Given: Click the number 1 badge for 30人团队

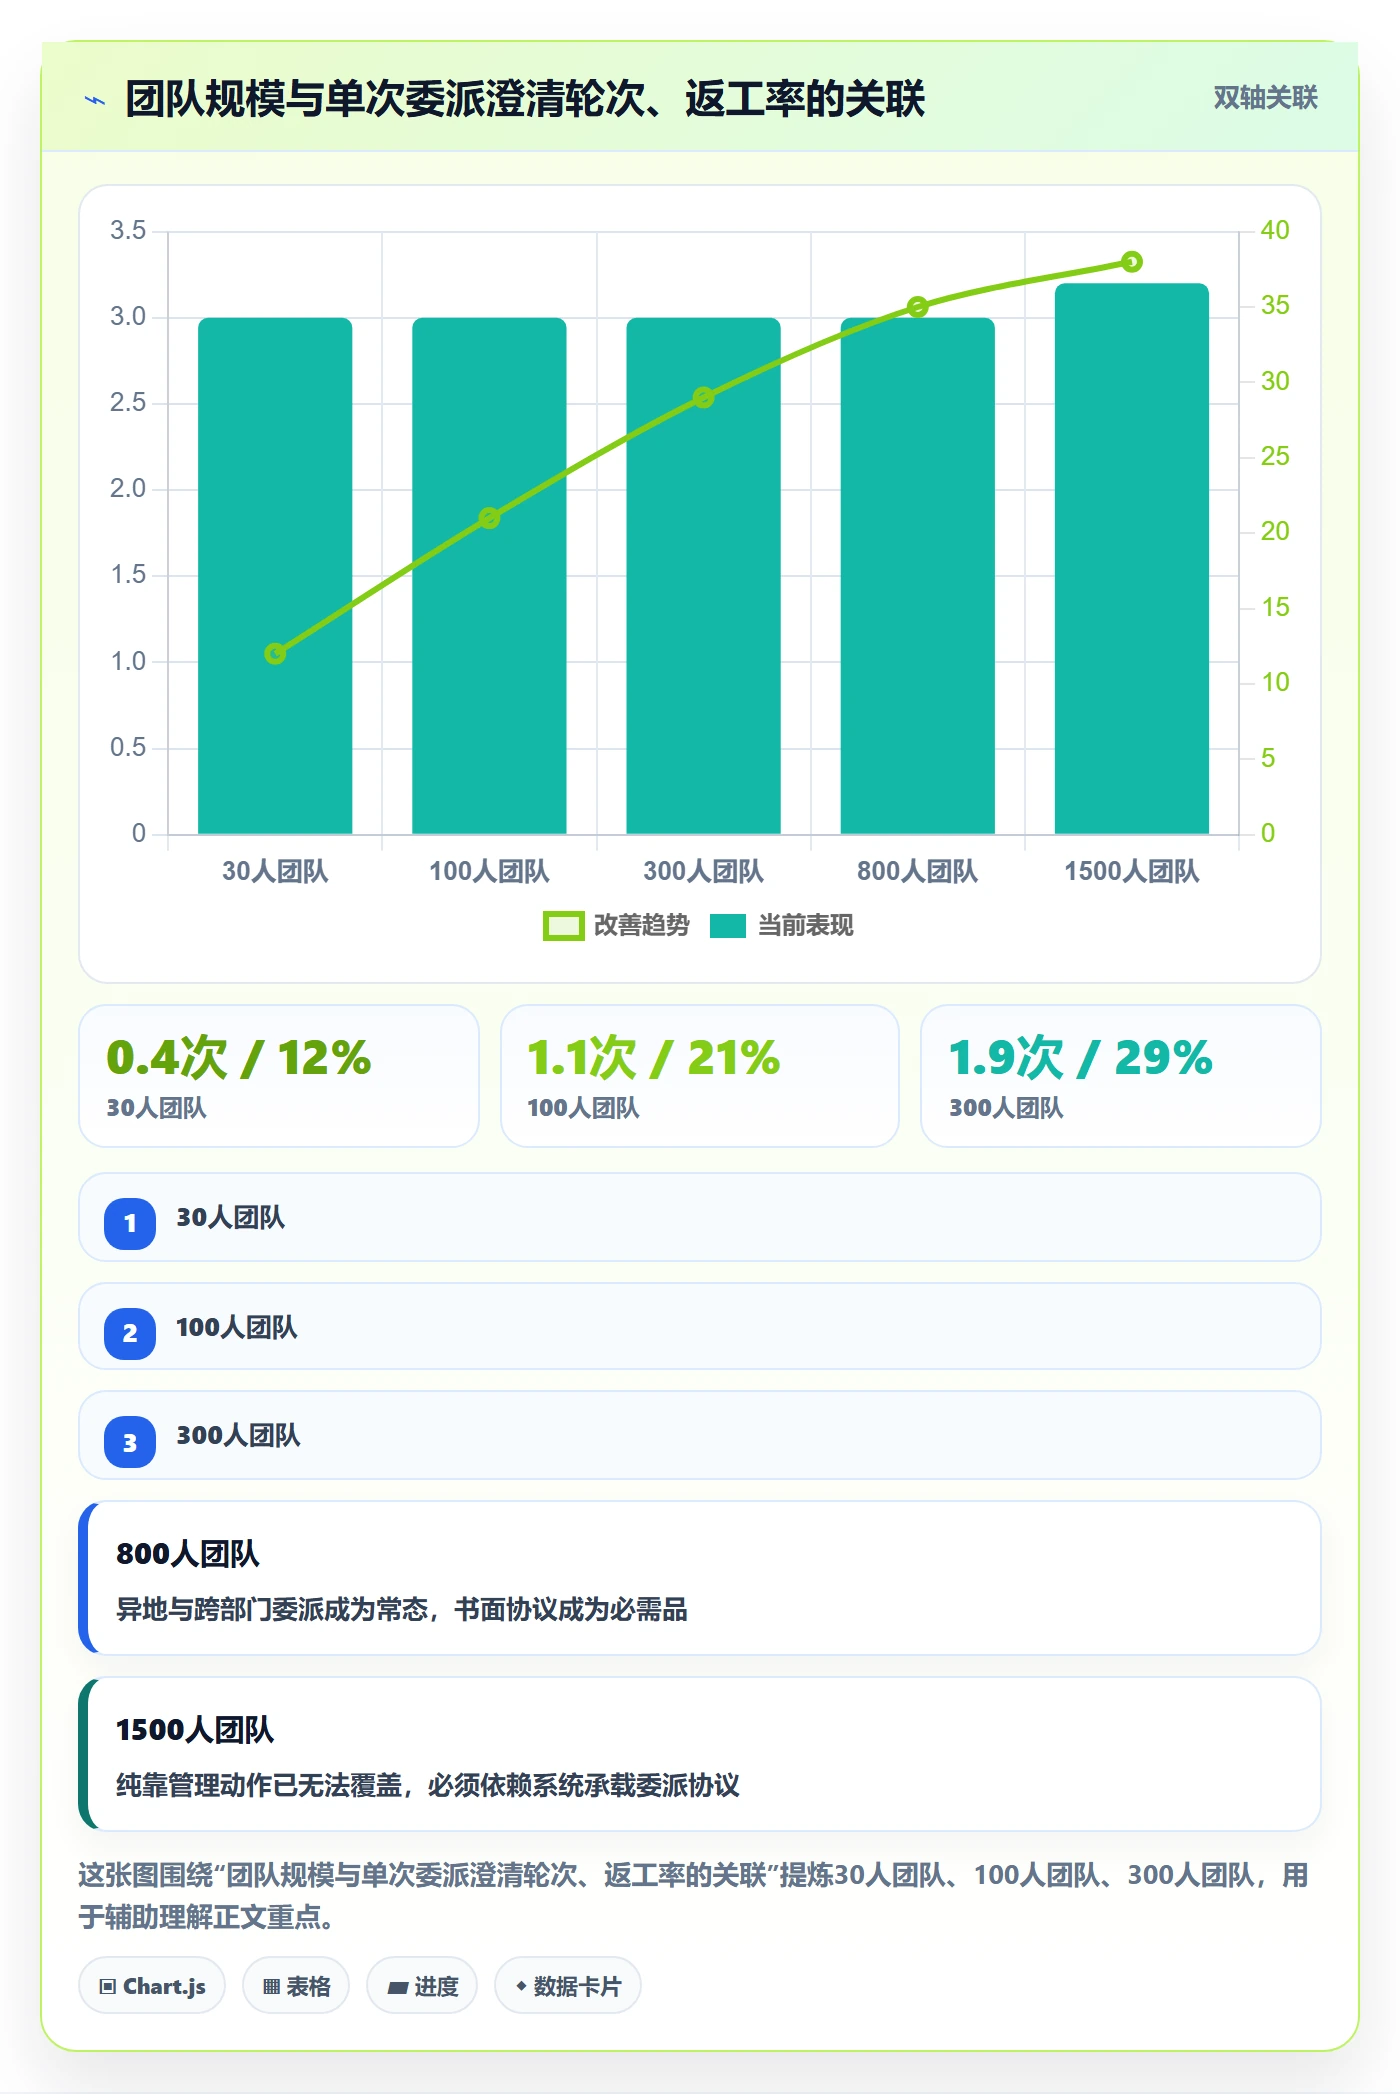Looking at the screenshot, I should [x=130, y=1224].
